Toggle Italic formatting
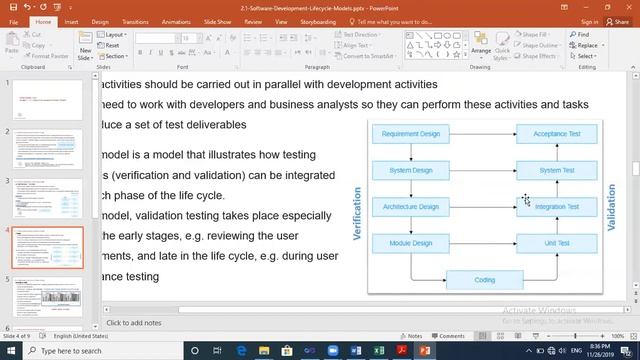The width and height of the screenshot is (640, 360). coord(150,53)
